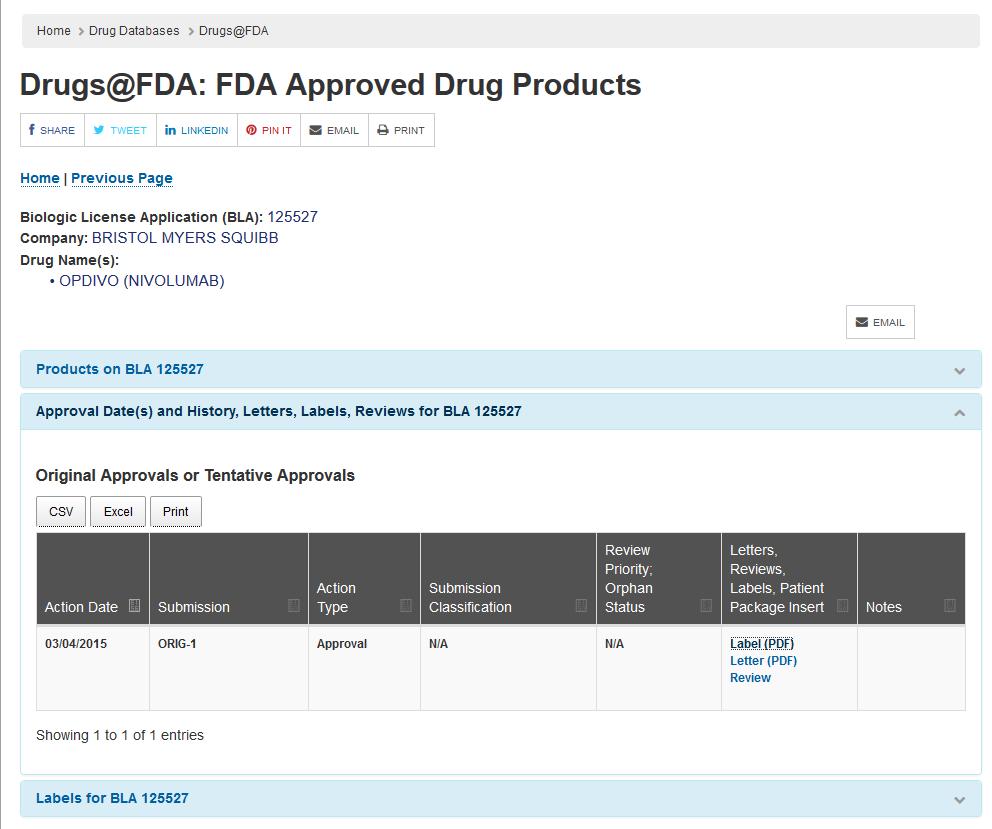
Task: Sort by Review Priority column icon
Action: 707,606
